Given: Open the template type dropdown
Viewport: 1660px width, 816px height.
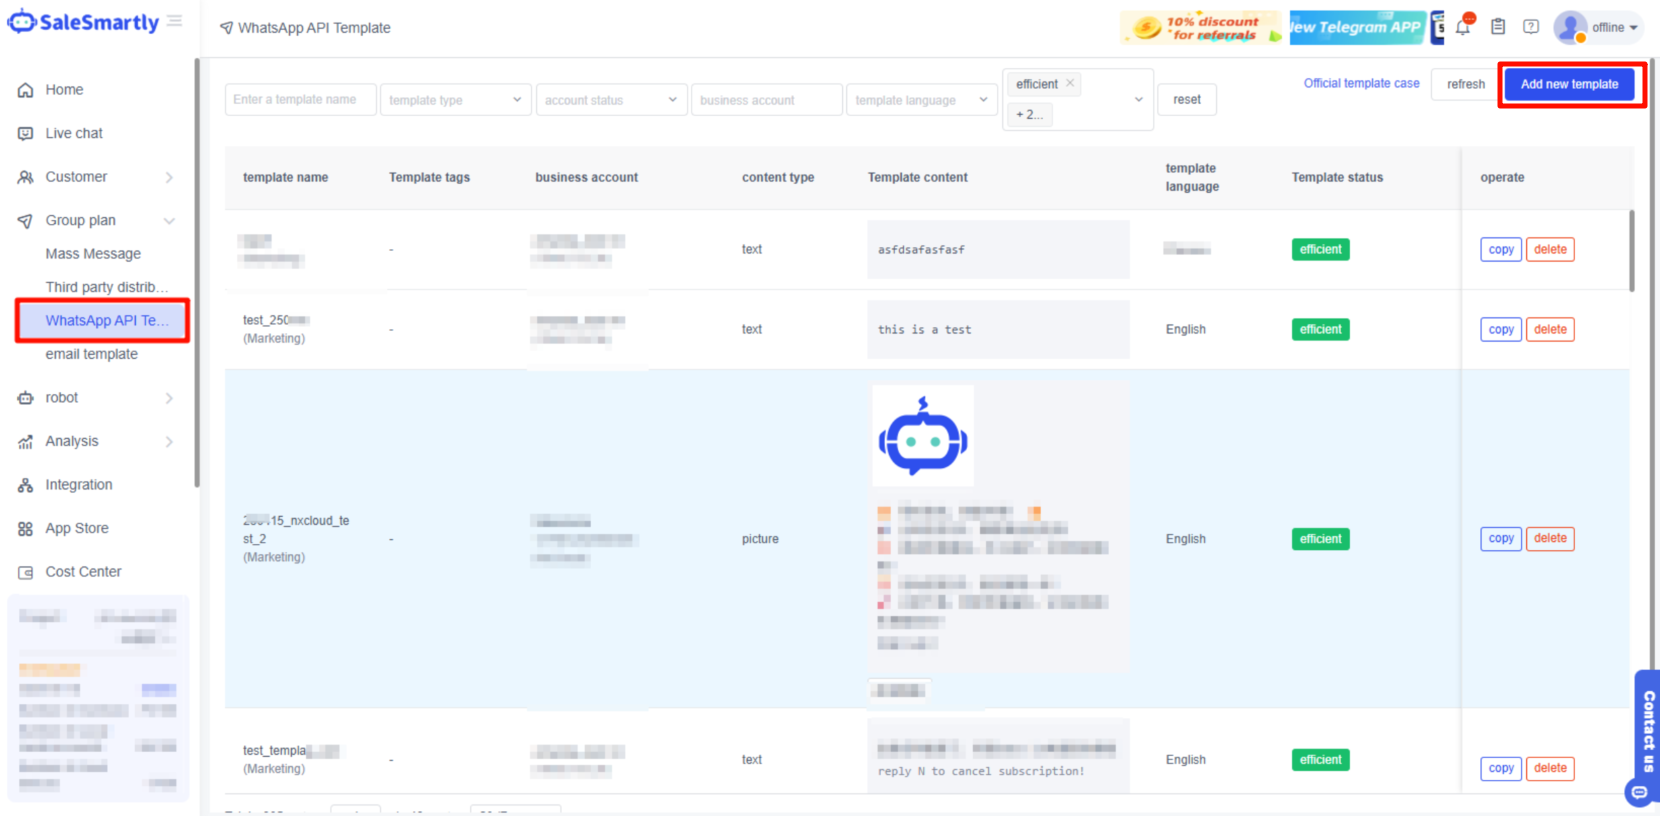Looking at the screenshot, I should pos(455,100).
